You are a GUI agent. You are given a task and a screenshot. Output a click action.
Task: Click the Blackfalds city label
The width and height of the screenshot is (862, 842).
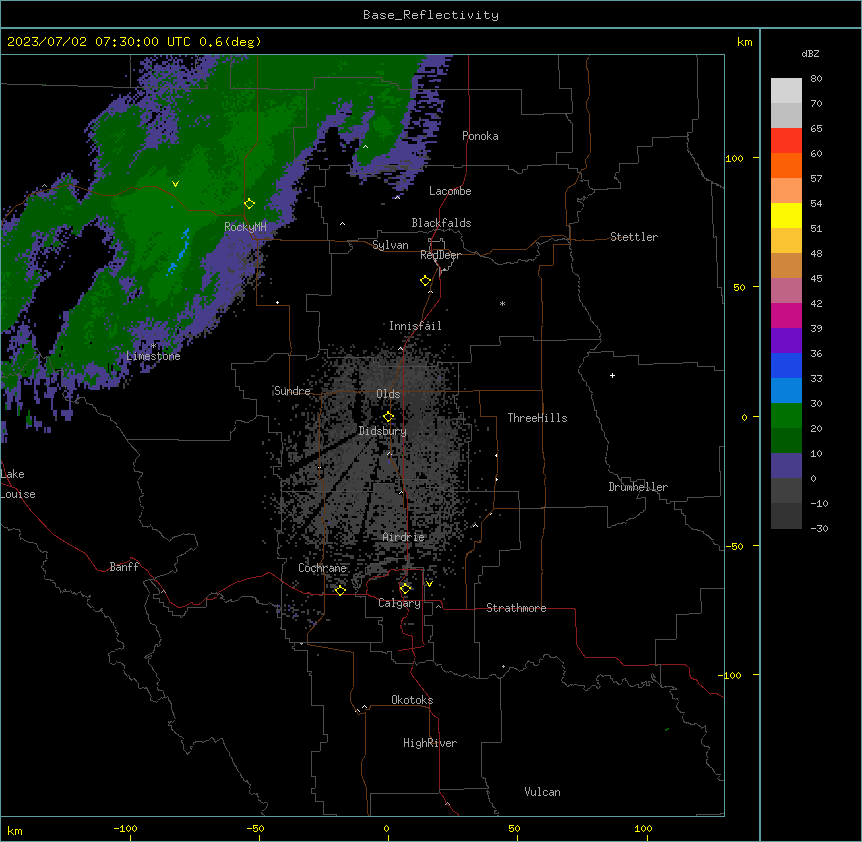coord(441,223)
